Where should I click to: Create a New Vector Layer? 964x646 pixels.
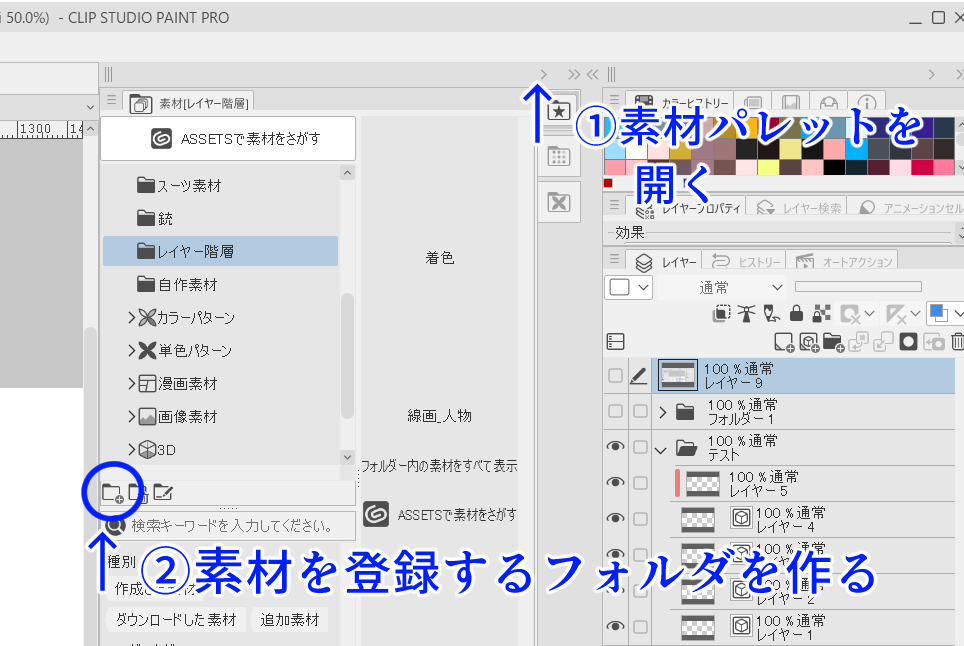809,342
